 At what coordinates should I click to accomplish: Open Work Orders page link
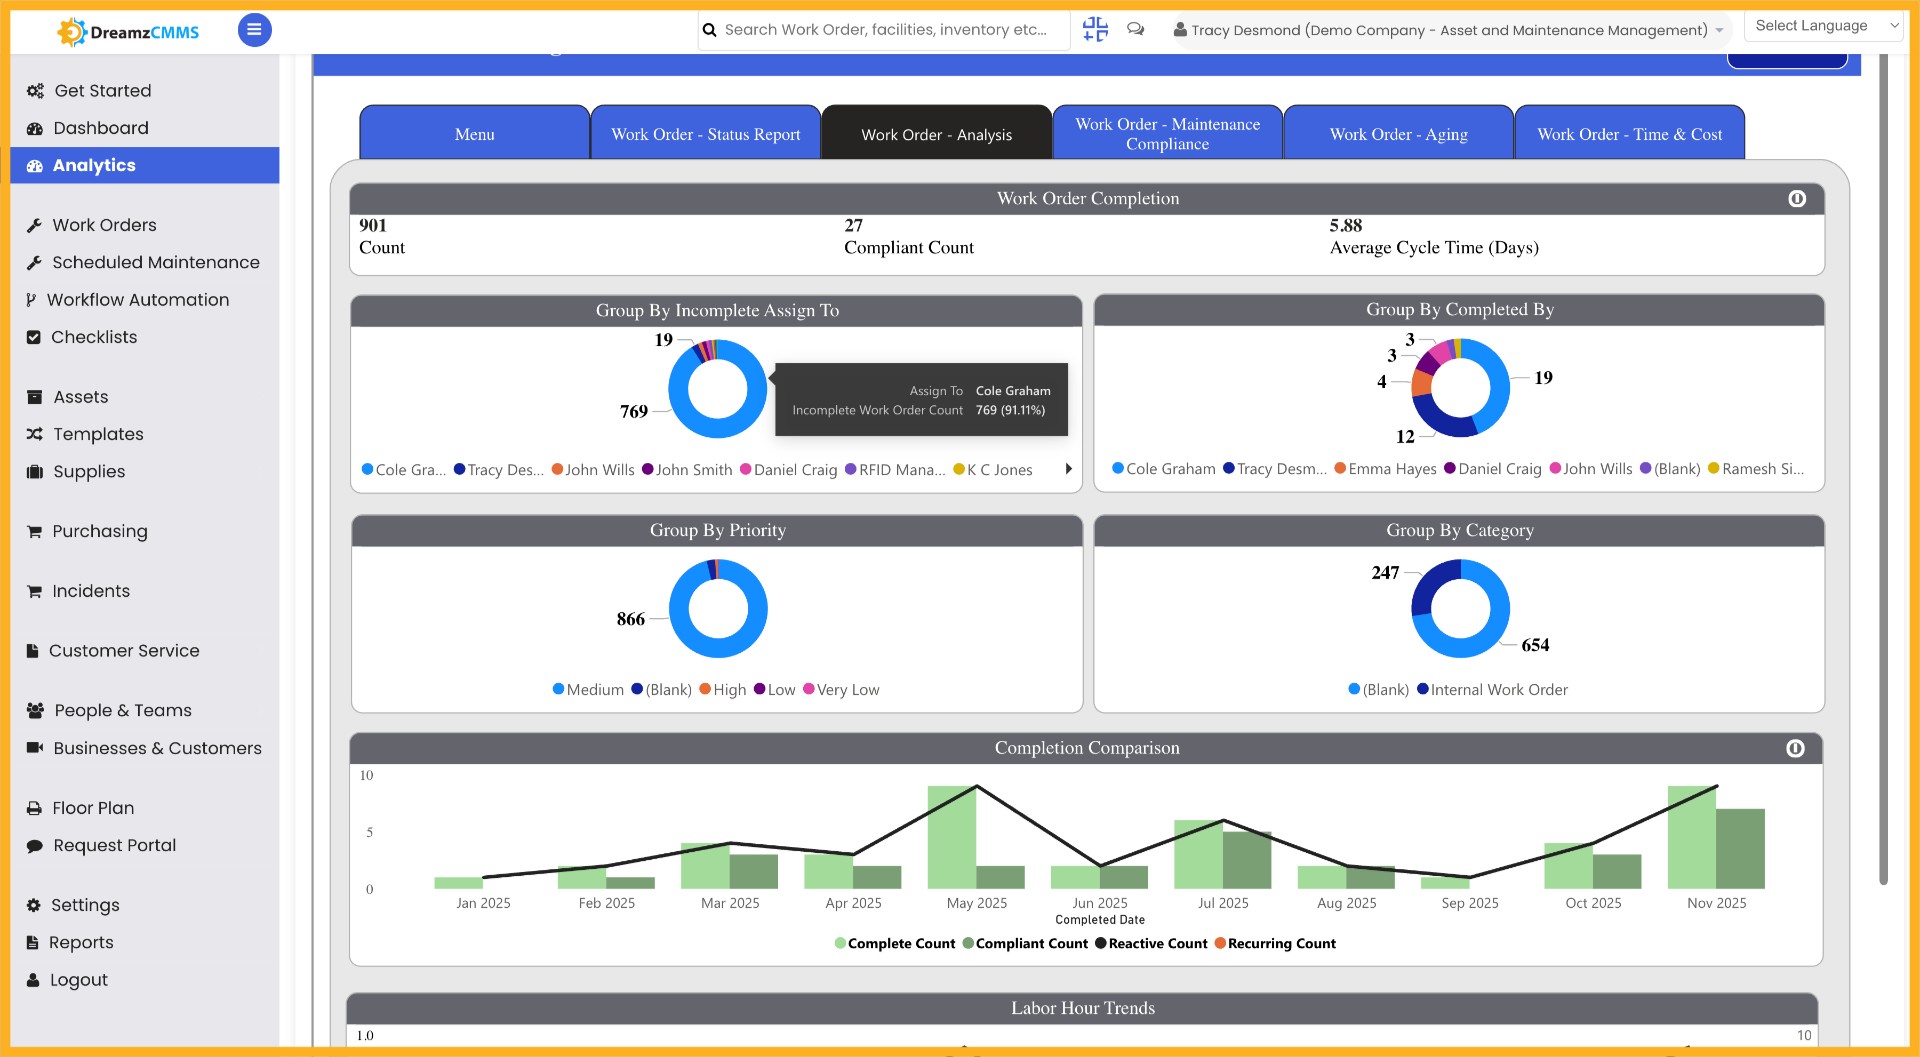[x=104, y=226]
